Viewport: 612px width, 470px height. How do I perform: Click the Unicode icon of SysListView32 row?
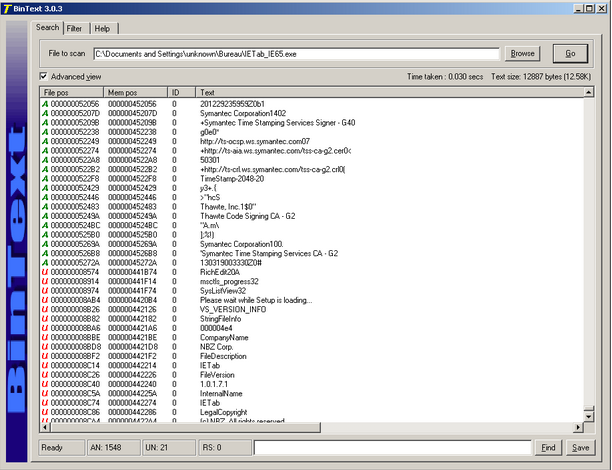(45, 291)
